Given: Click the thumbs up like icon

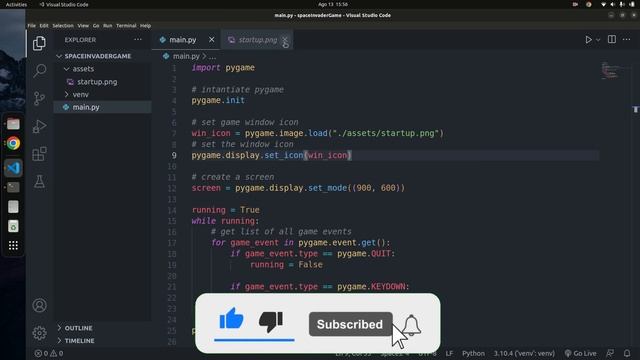Looking at the screenshot, I should click(231, 319).
